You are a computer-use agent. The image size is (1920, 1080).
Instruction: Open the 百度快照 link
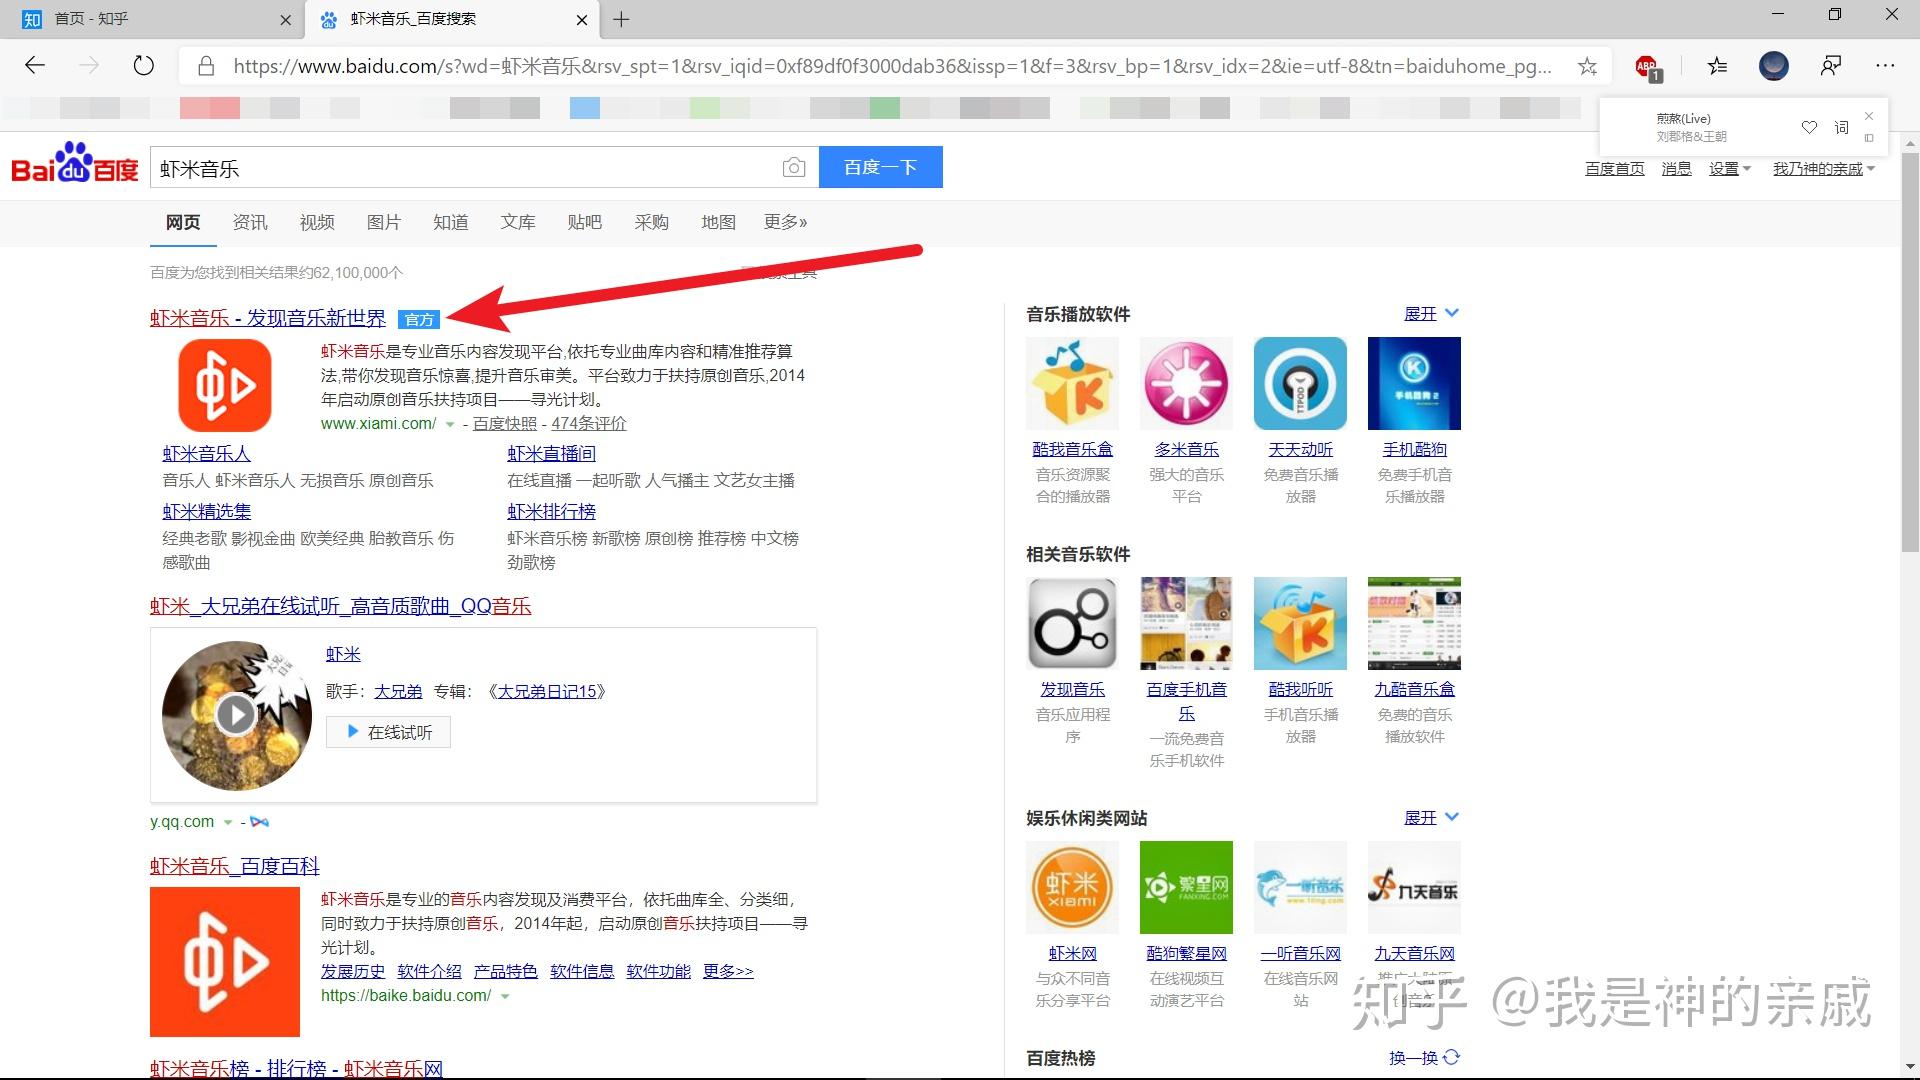505,424
